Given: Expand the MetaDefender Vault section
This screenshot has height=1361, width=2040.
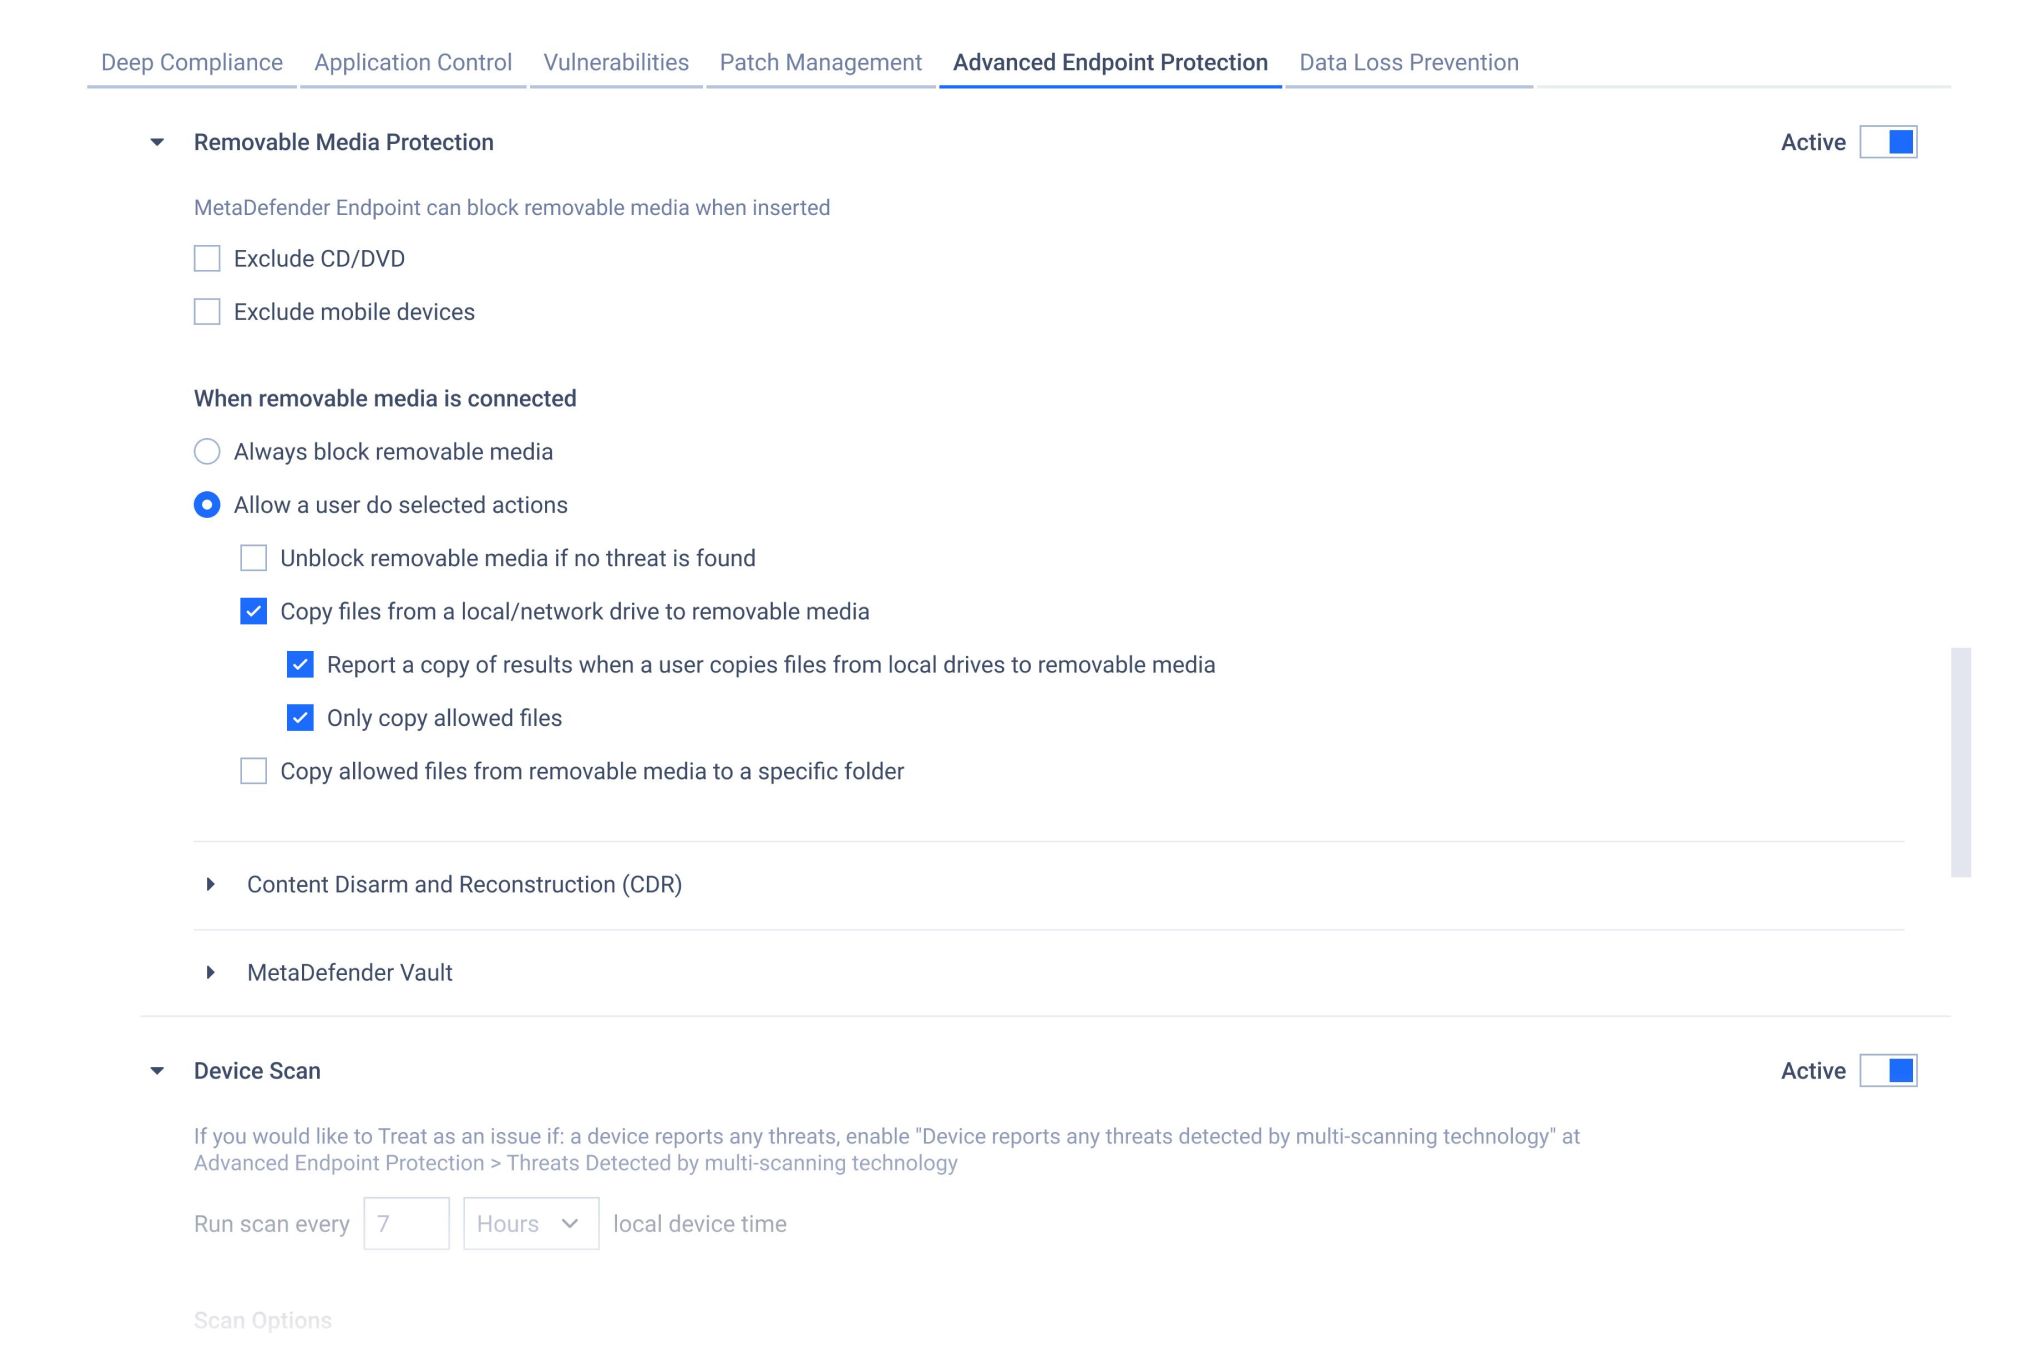Looking at the screenshot, I should tap(210, 972).
